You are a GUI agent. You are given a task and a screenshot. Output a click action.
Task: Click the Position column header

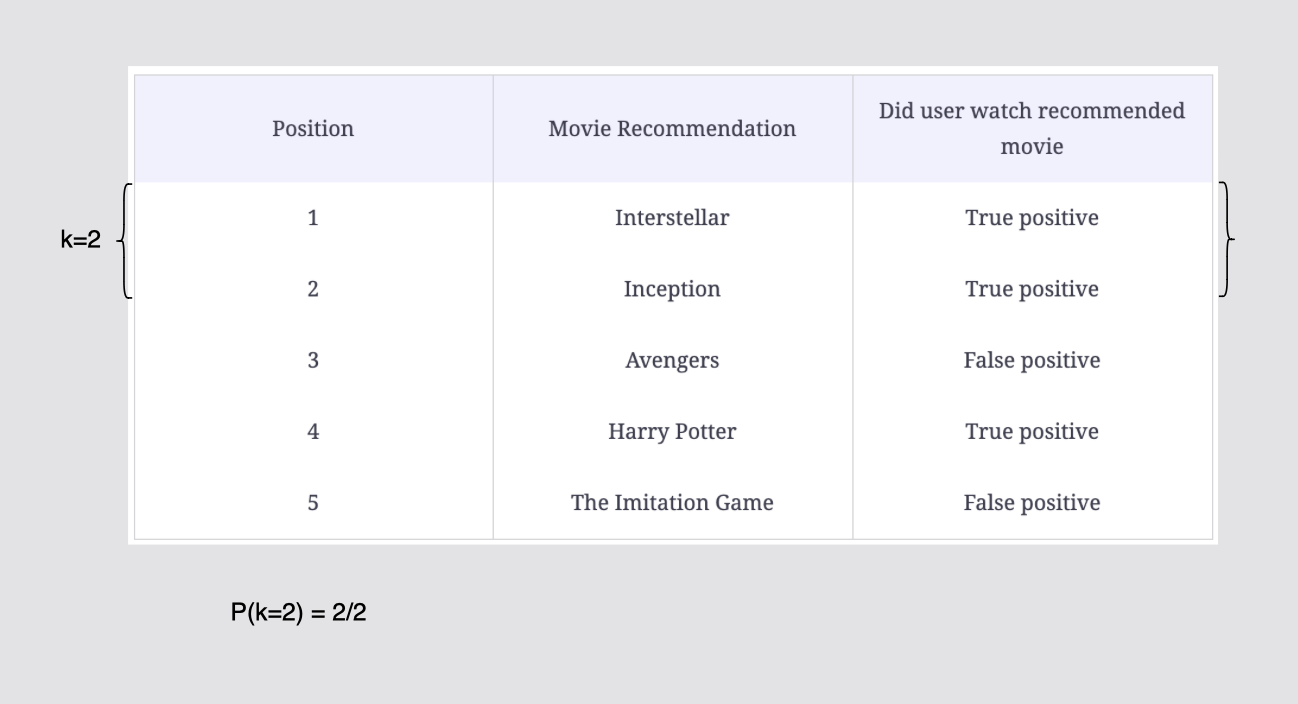click(x=313, y=129)
